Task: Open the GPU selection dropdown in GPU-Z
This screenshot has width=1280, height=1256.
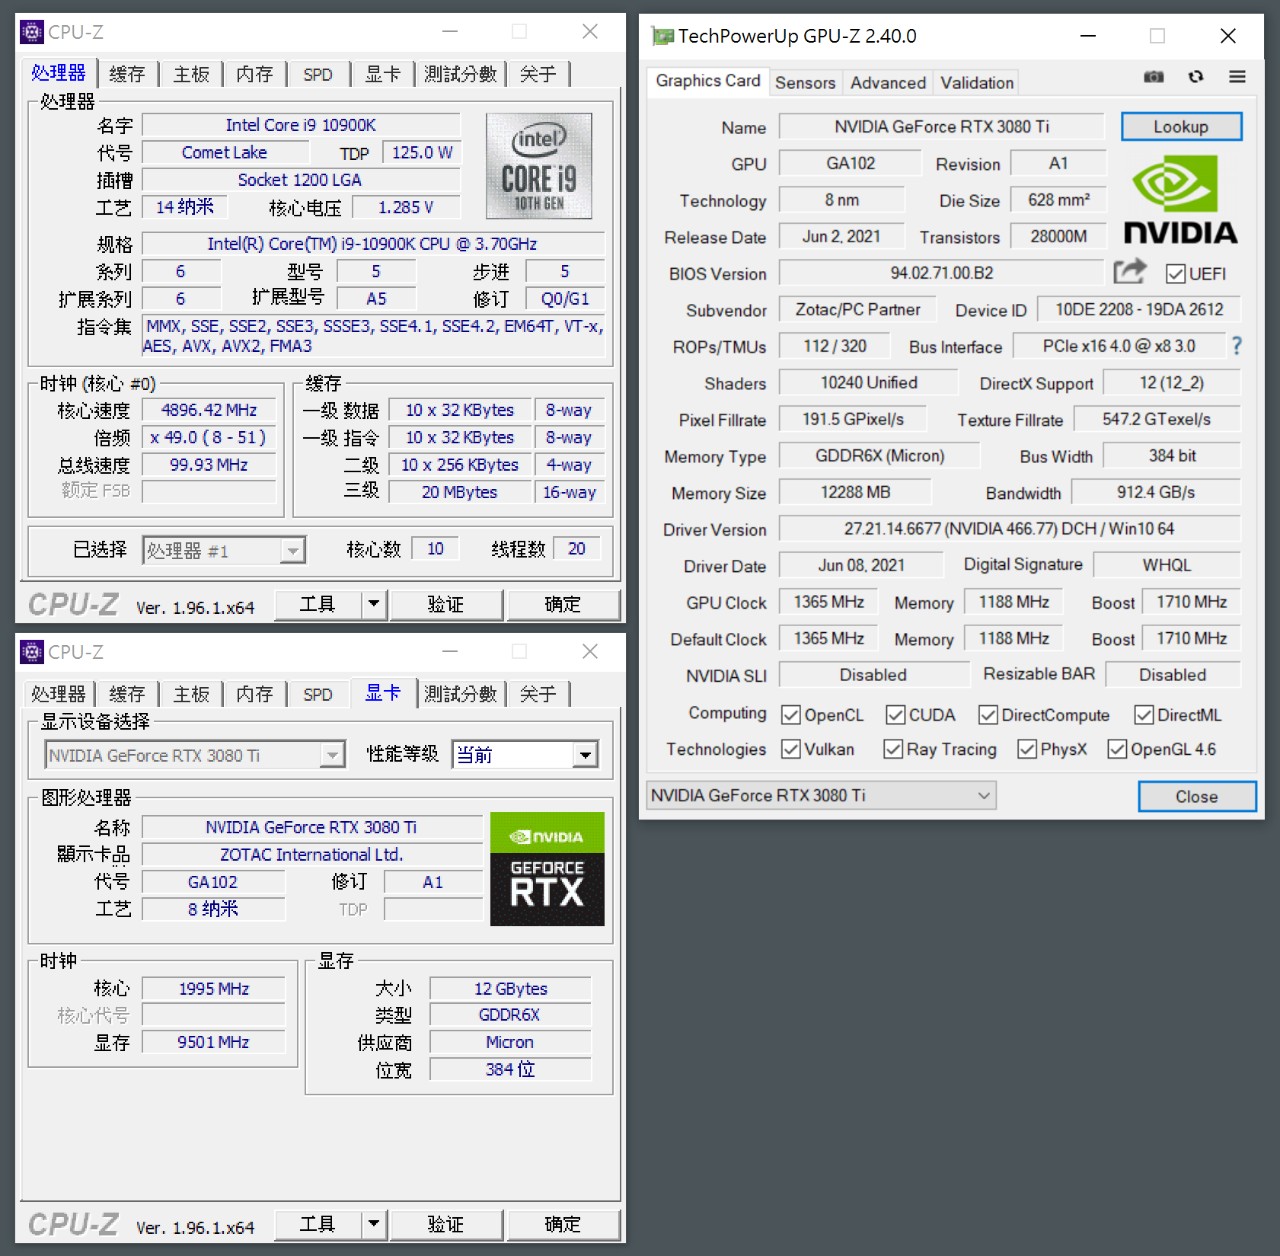Action: pyautogui.click(x=821, y=795)
